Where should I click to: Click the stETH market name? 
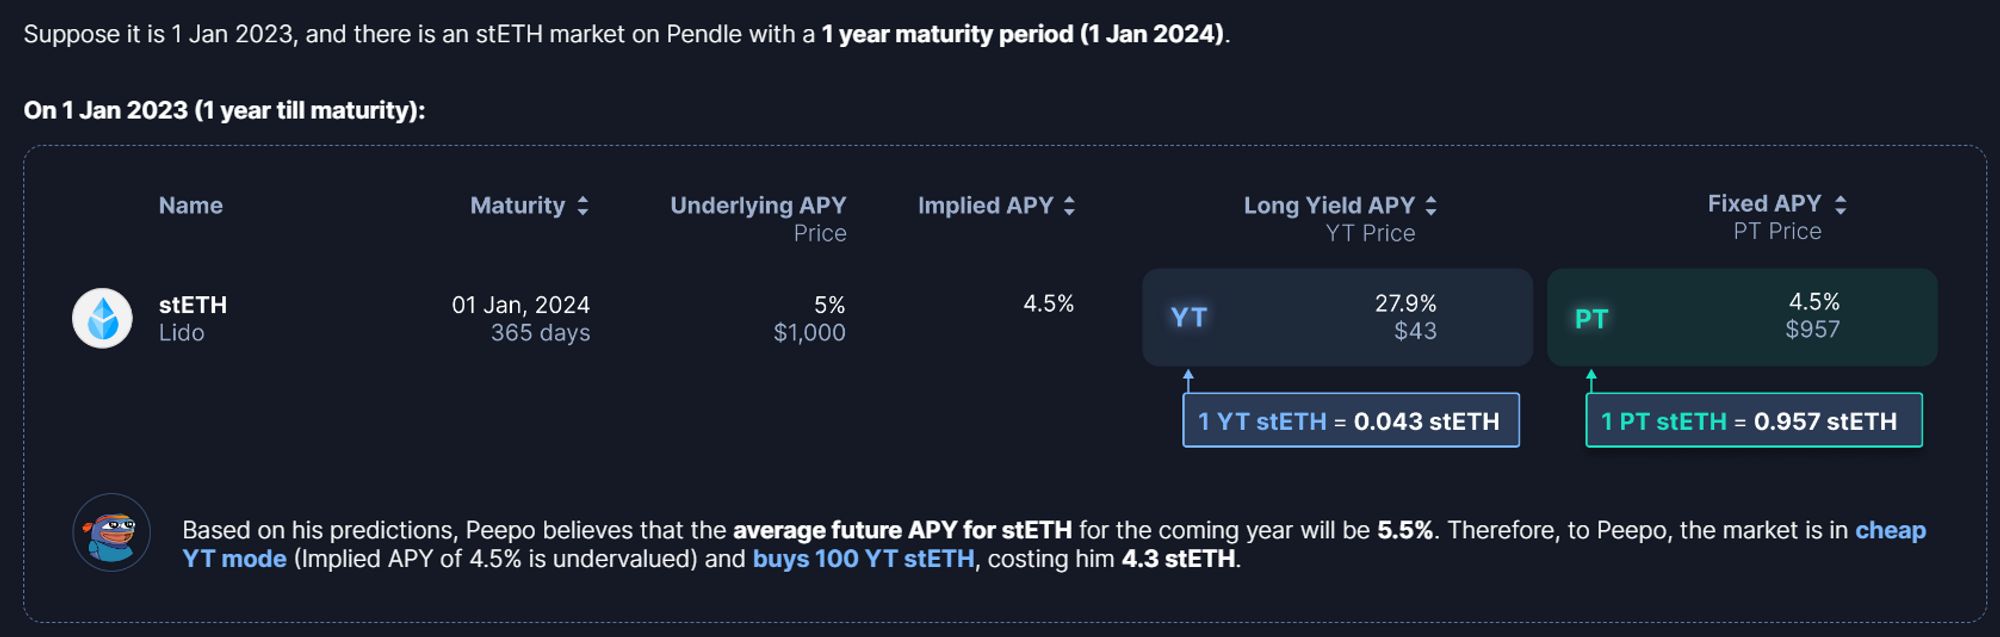click(x=193, y=305)
